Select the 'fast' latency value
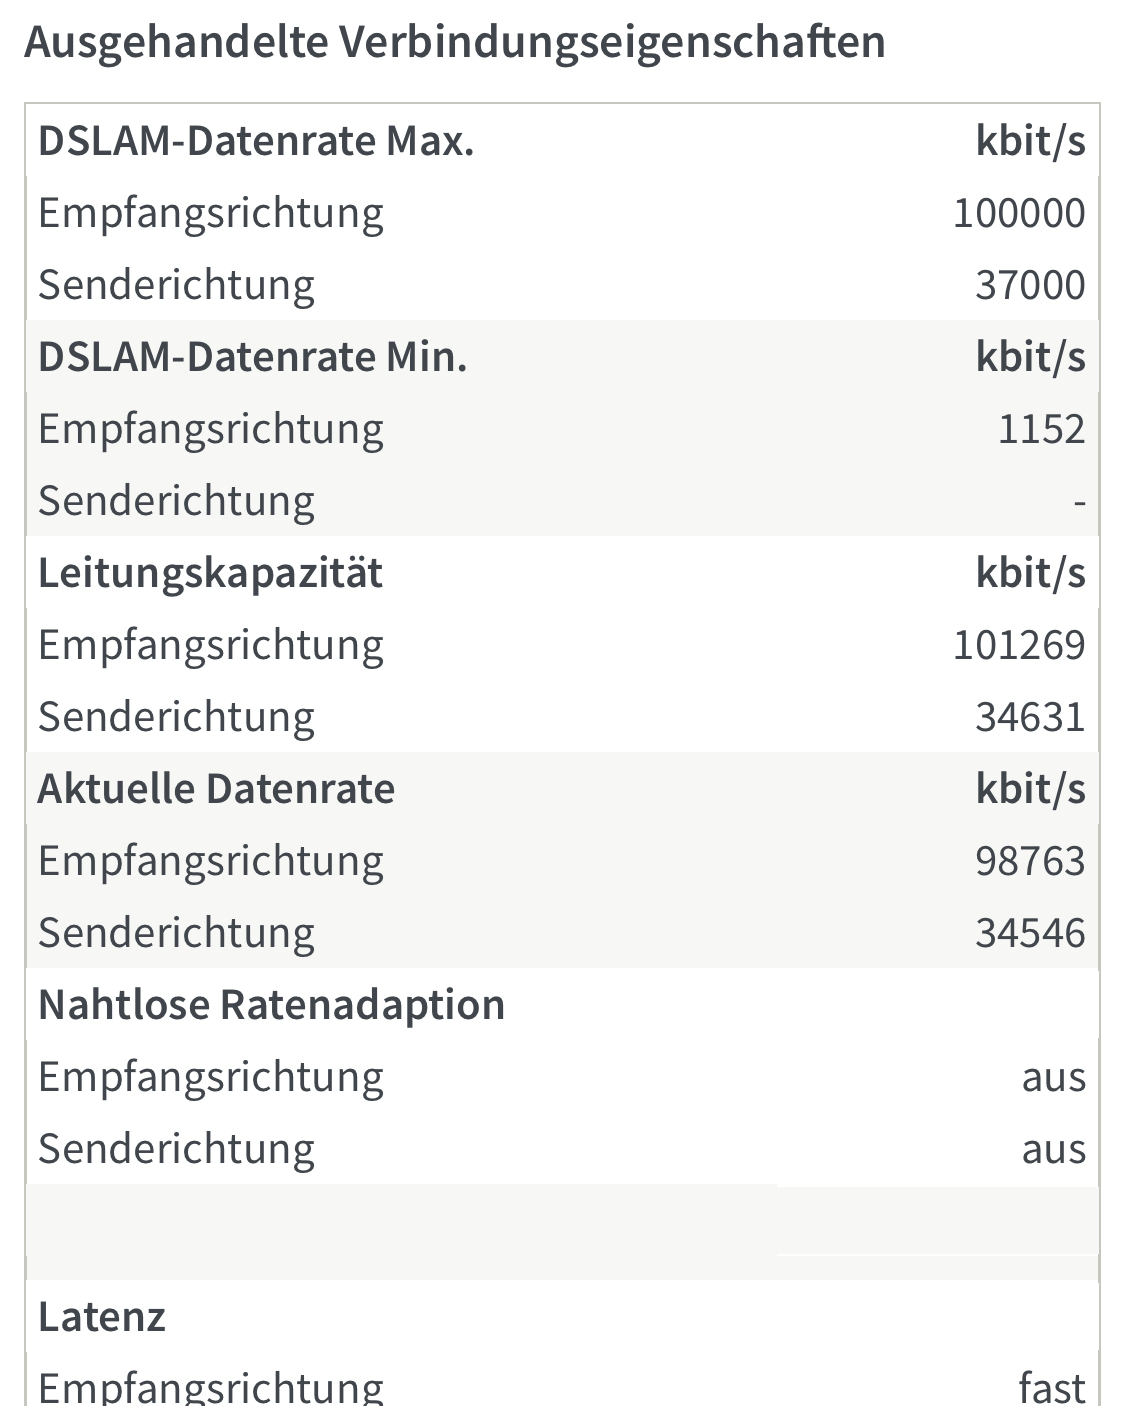1125x1406 pixels. pos(1052,1388)
